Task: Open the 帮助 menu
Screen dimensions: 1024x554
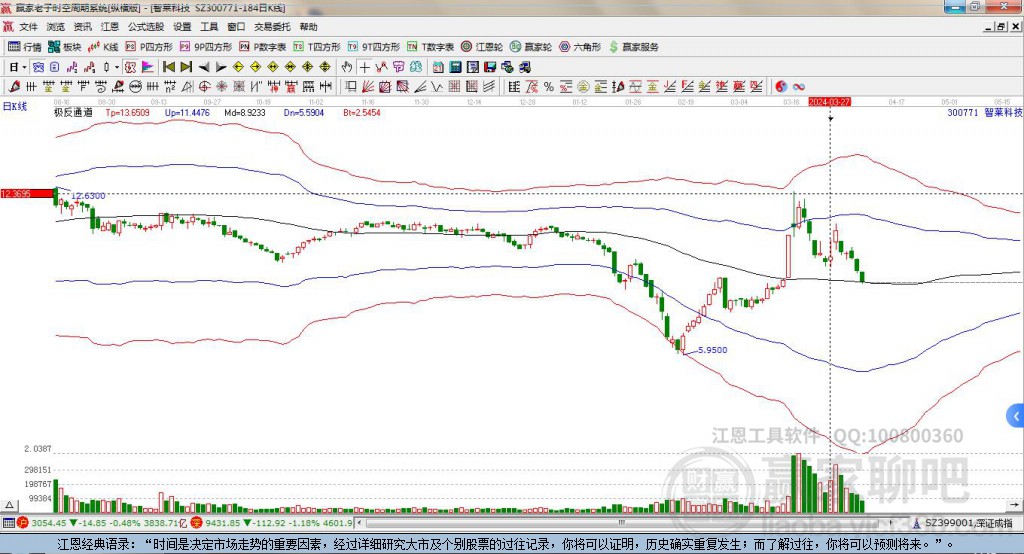Action: click(x=308, y=27)
